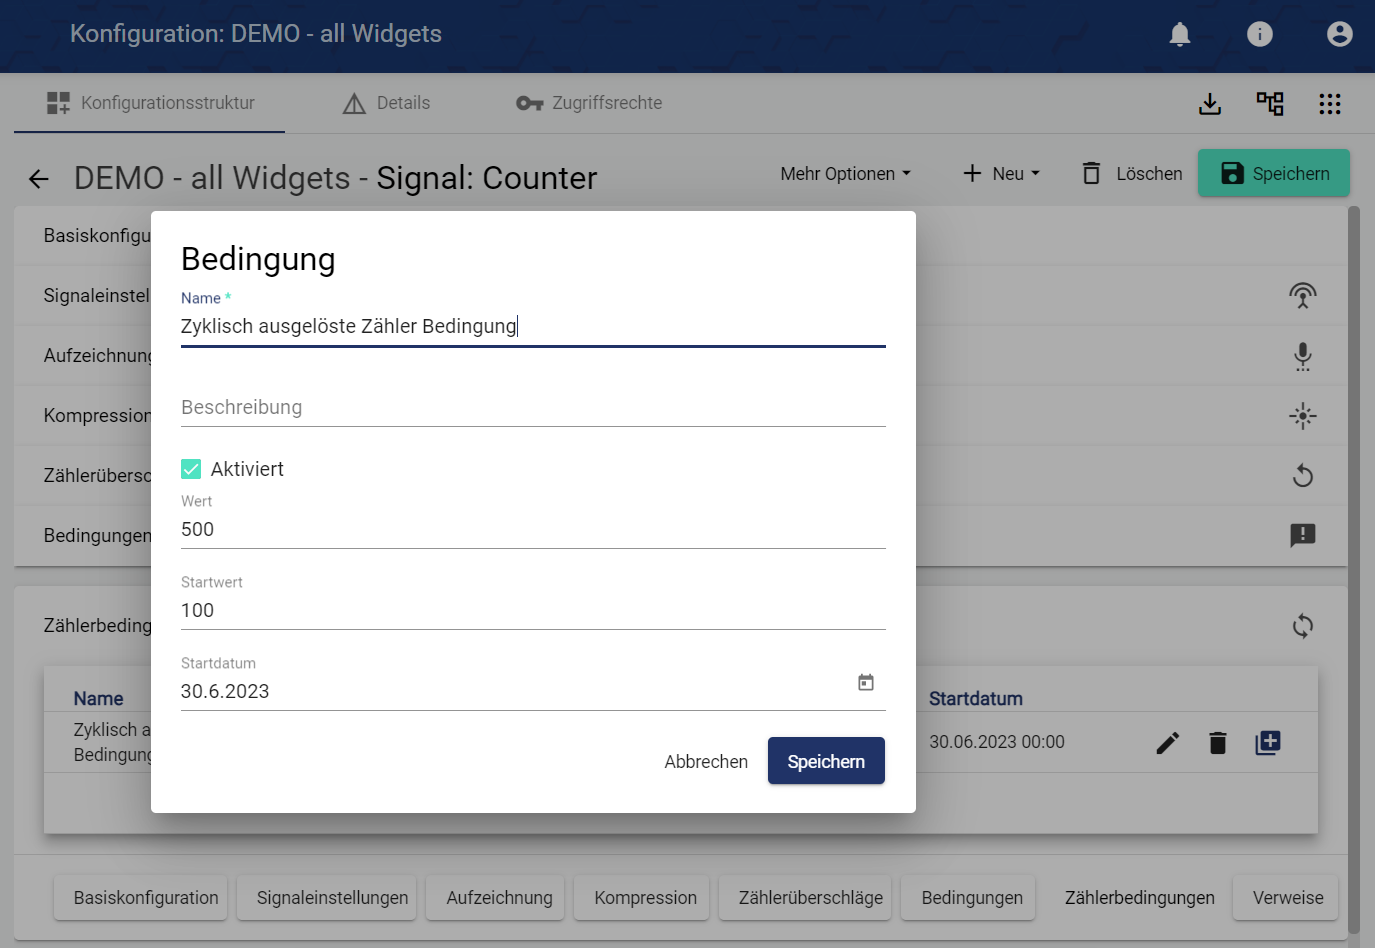The image size is (1375, 948).
Task: Open the info circle icon
Action: 1260,35
